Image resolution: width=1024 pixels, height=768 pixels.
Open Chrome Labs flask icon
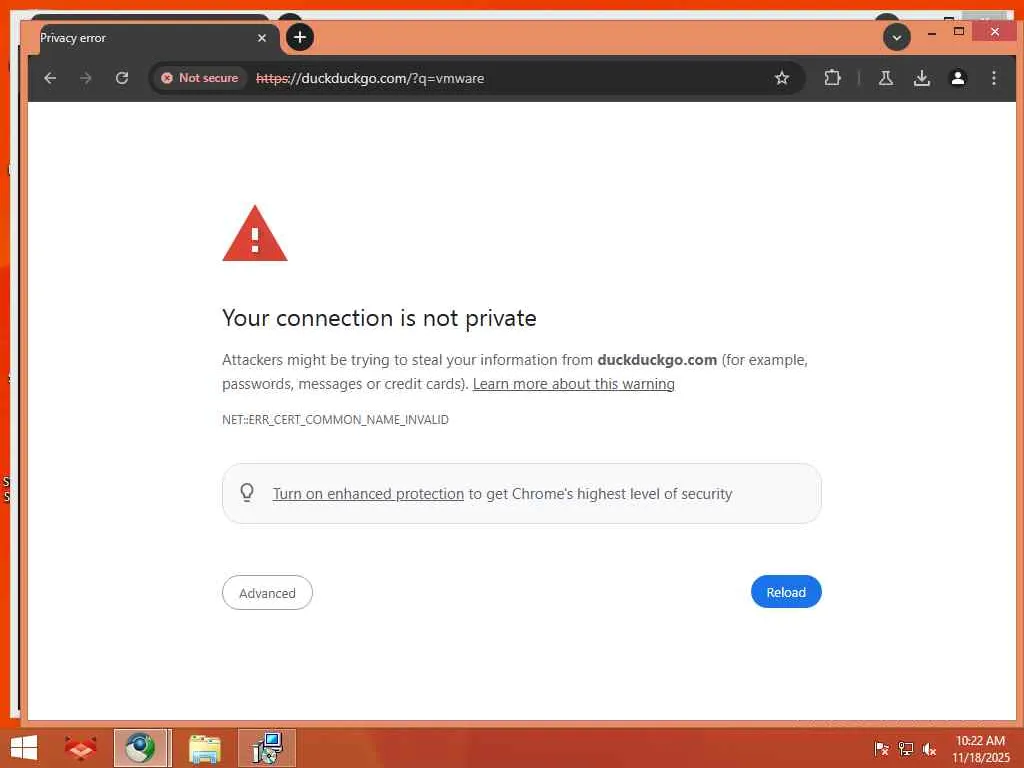pyautogui.click(x=886, y=78)
